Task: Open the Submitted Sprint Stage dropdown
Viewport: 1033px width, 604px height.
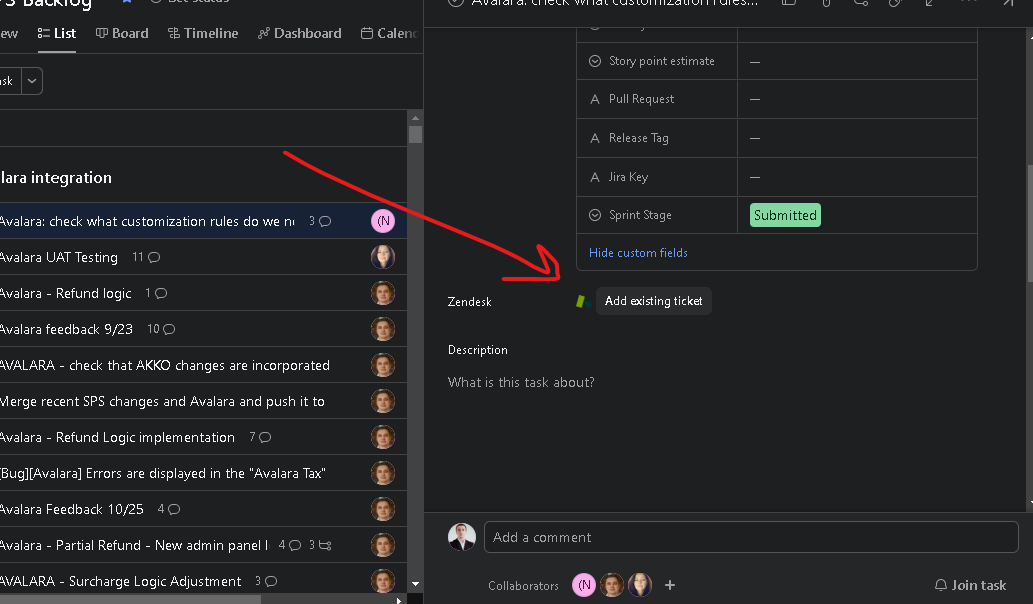Action: point(785,215)
